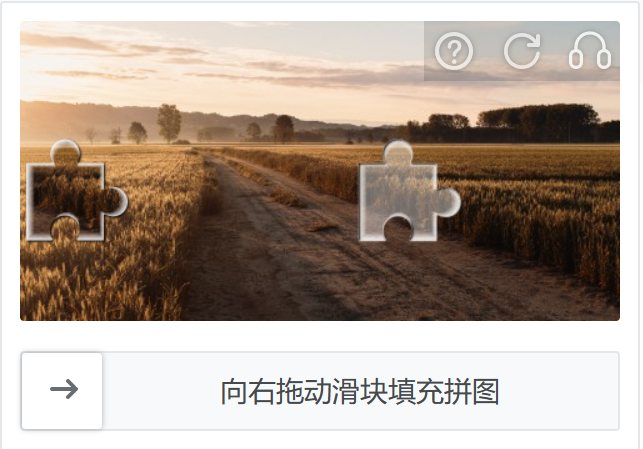Click the top knob of the translucent target slot
Screen dimensions: 643x449
pos(398,152)
